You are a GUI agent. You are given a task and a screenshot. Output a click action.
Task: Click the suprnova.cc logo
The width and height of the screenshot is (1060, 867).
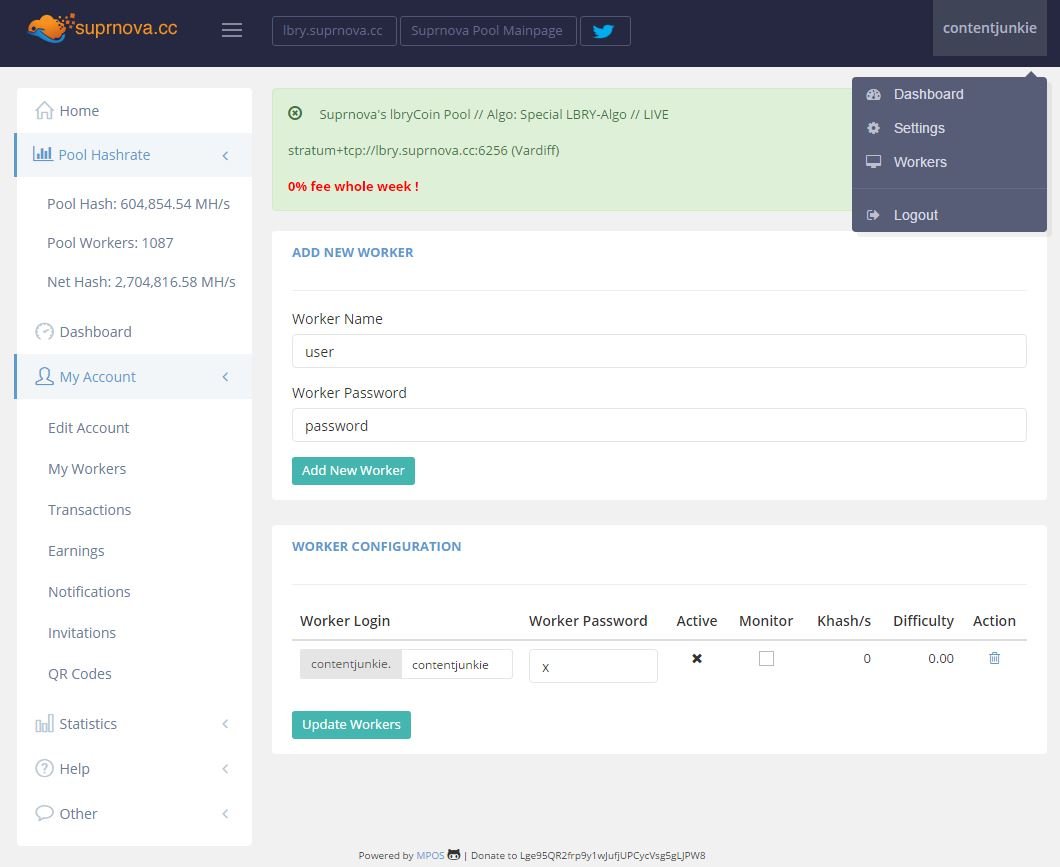pyautogui.click(x=102, y=28)
